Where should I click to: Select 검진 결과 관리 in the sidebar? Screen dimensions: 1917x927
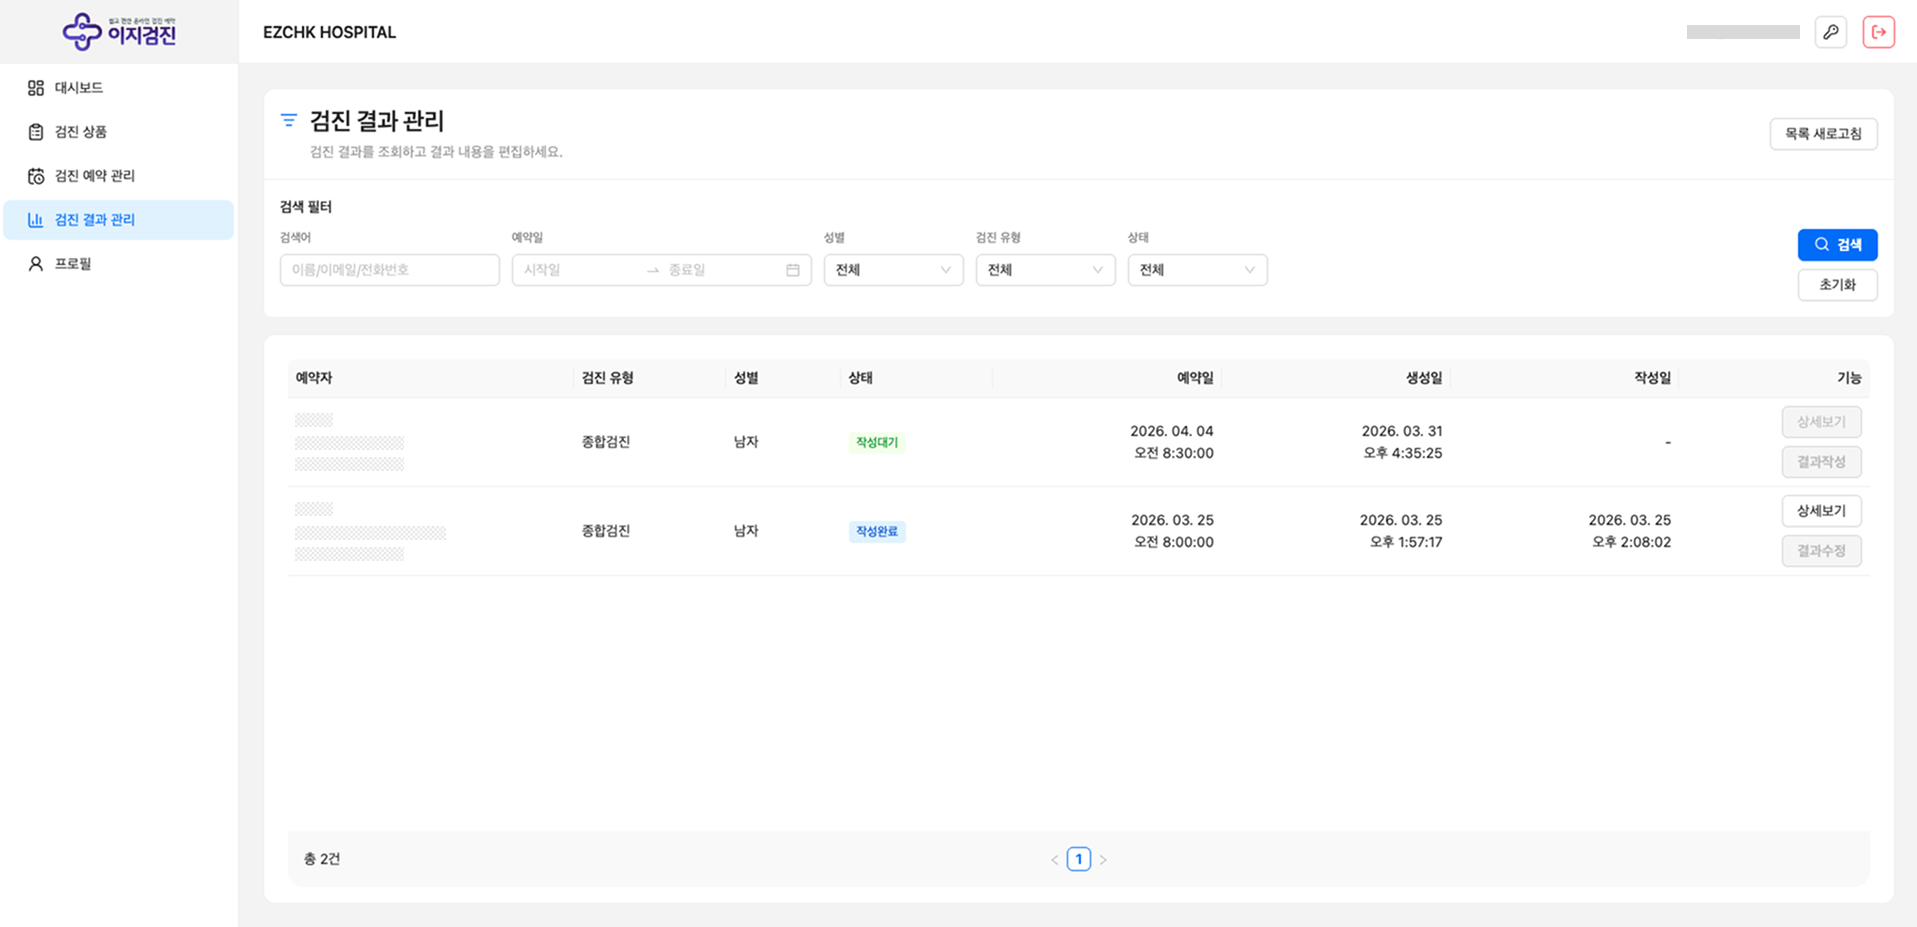tap(95, 220)
